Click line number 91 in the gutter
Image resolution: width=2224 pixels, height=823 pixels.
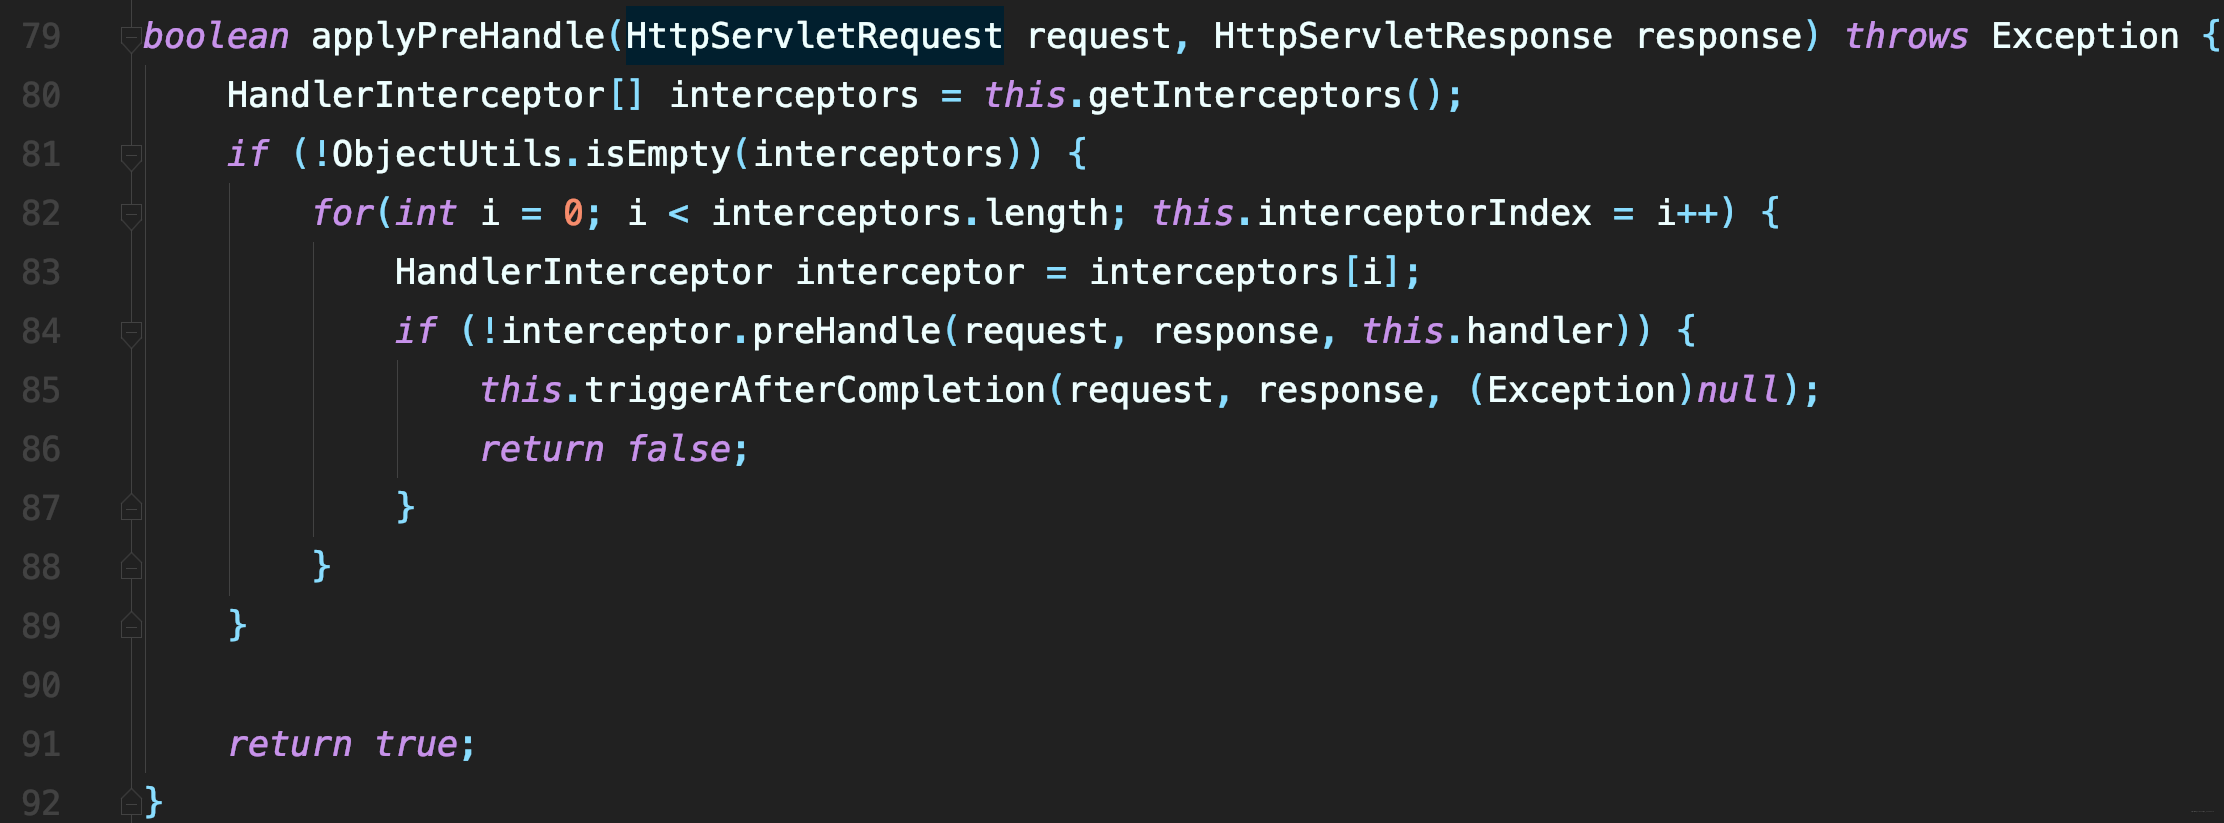tap(41, 744)
